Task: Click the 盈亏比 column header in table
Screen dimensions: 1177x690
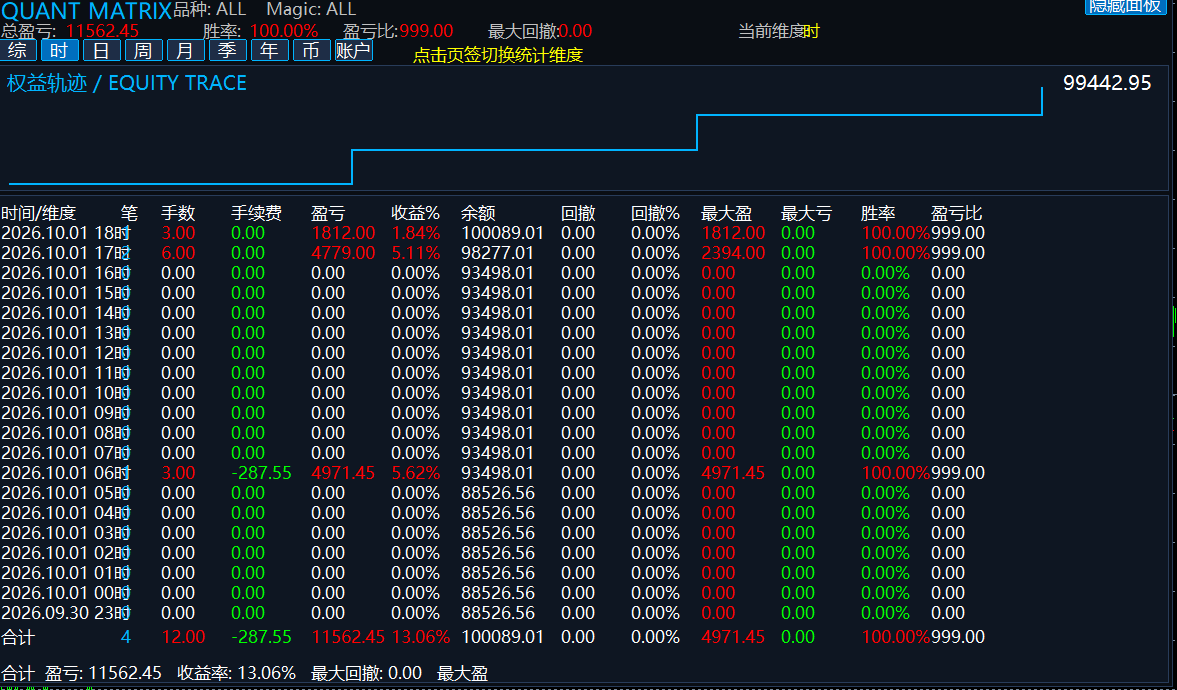Action: tap(956, 213)
